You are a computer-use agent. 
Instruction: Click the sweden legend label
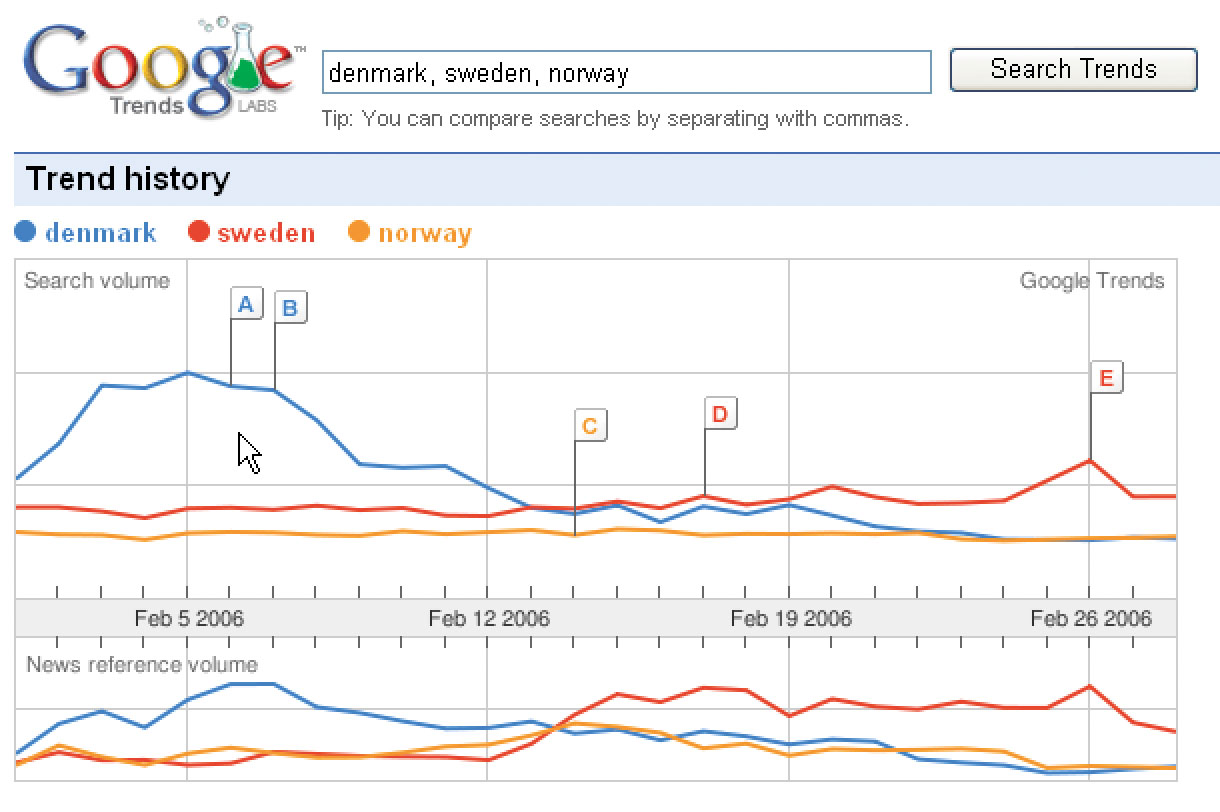pyautogui.click(x=266, y=234)
